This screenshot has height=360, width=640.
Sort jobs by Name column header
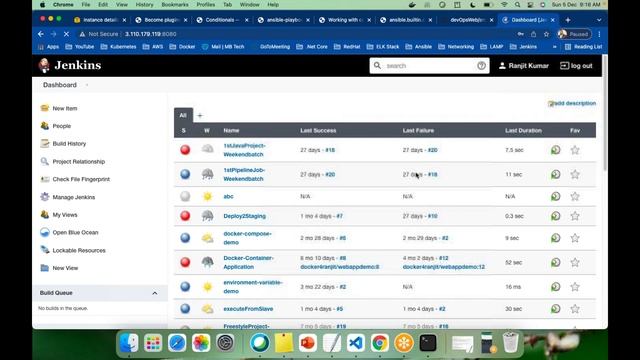coord(231,131)
